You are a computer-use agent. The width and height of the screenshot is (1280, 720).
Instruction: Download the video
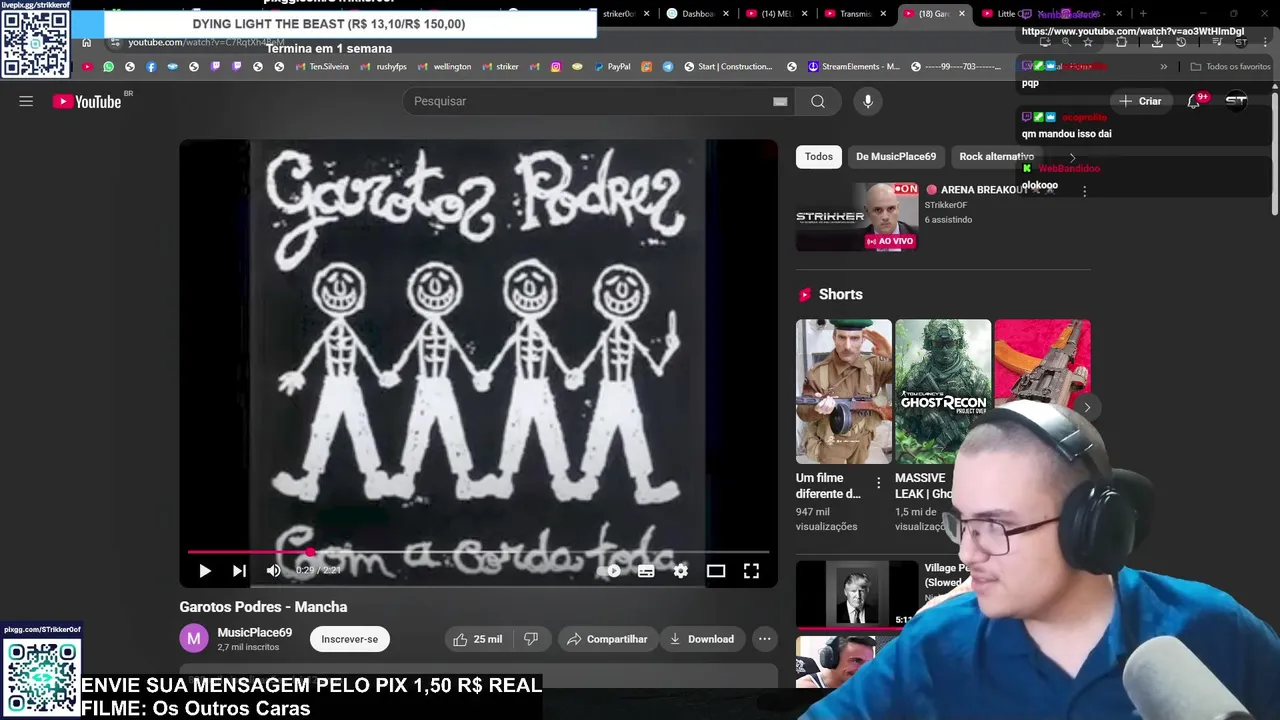click(701, 639)
